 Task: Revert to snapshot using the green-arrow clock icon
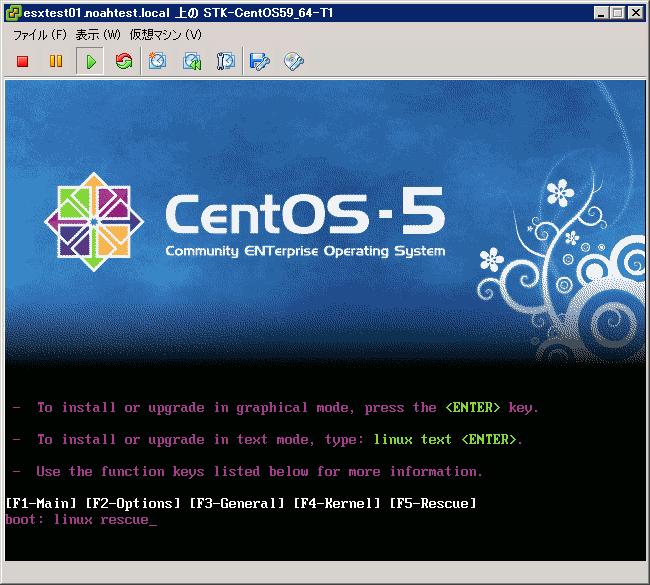coord(192,61)
